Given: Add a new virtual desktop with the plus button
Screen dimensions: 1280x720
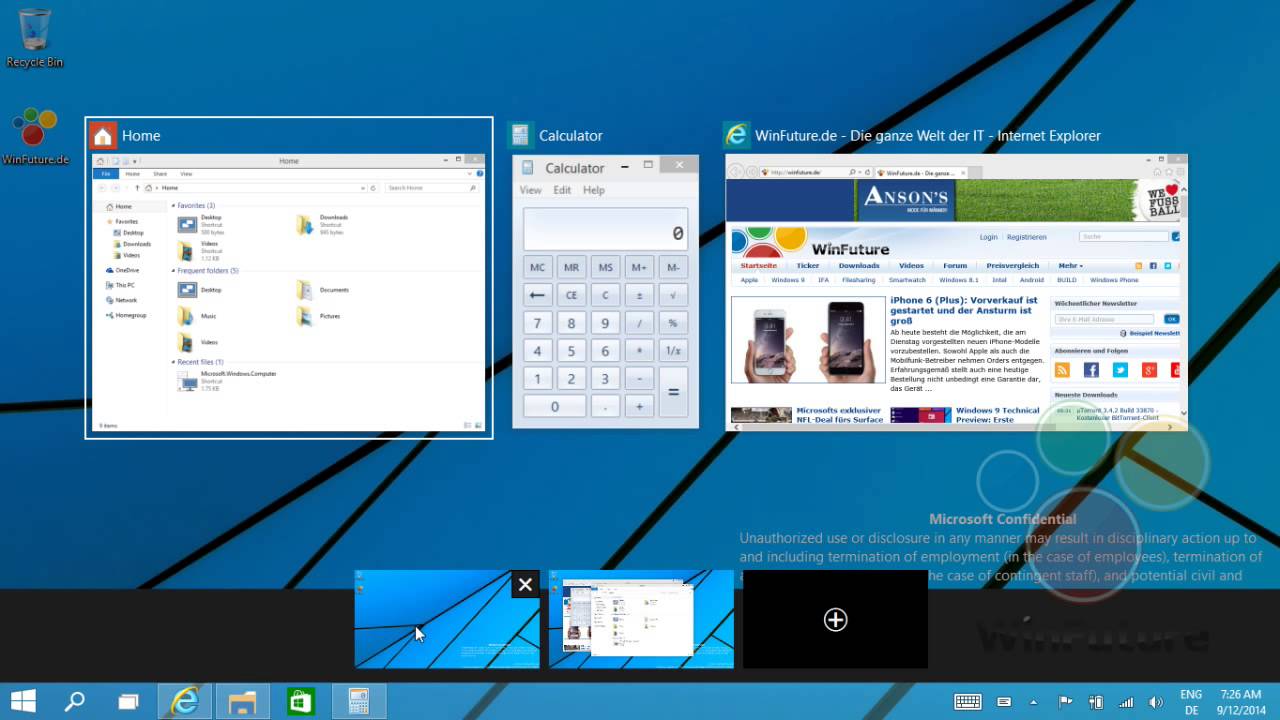Looking at the screenshot, I should [835, 619].
